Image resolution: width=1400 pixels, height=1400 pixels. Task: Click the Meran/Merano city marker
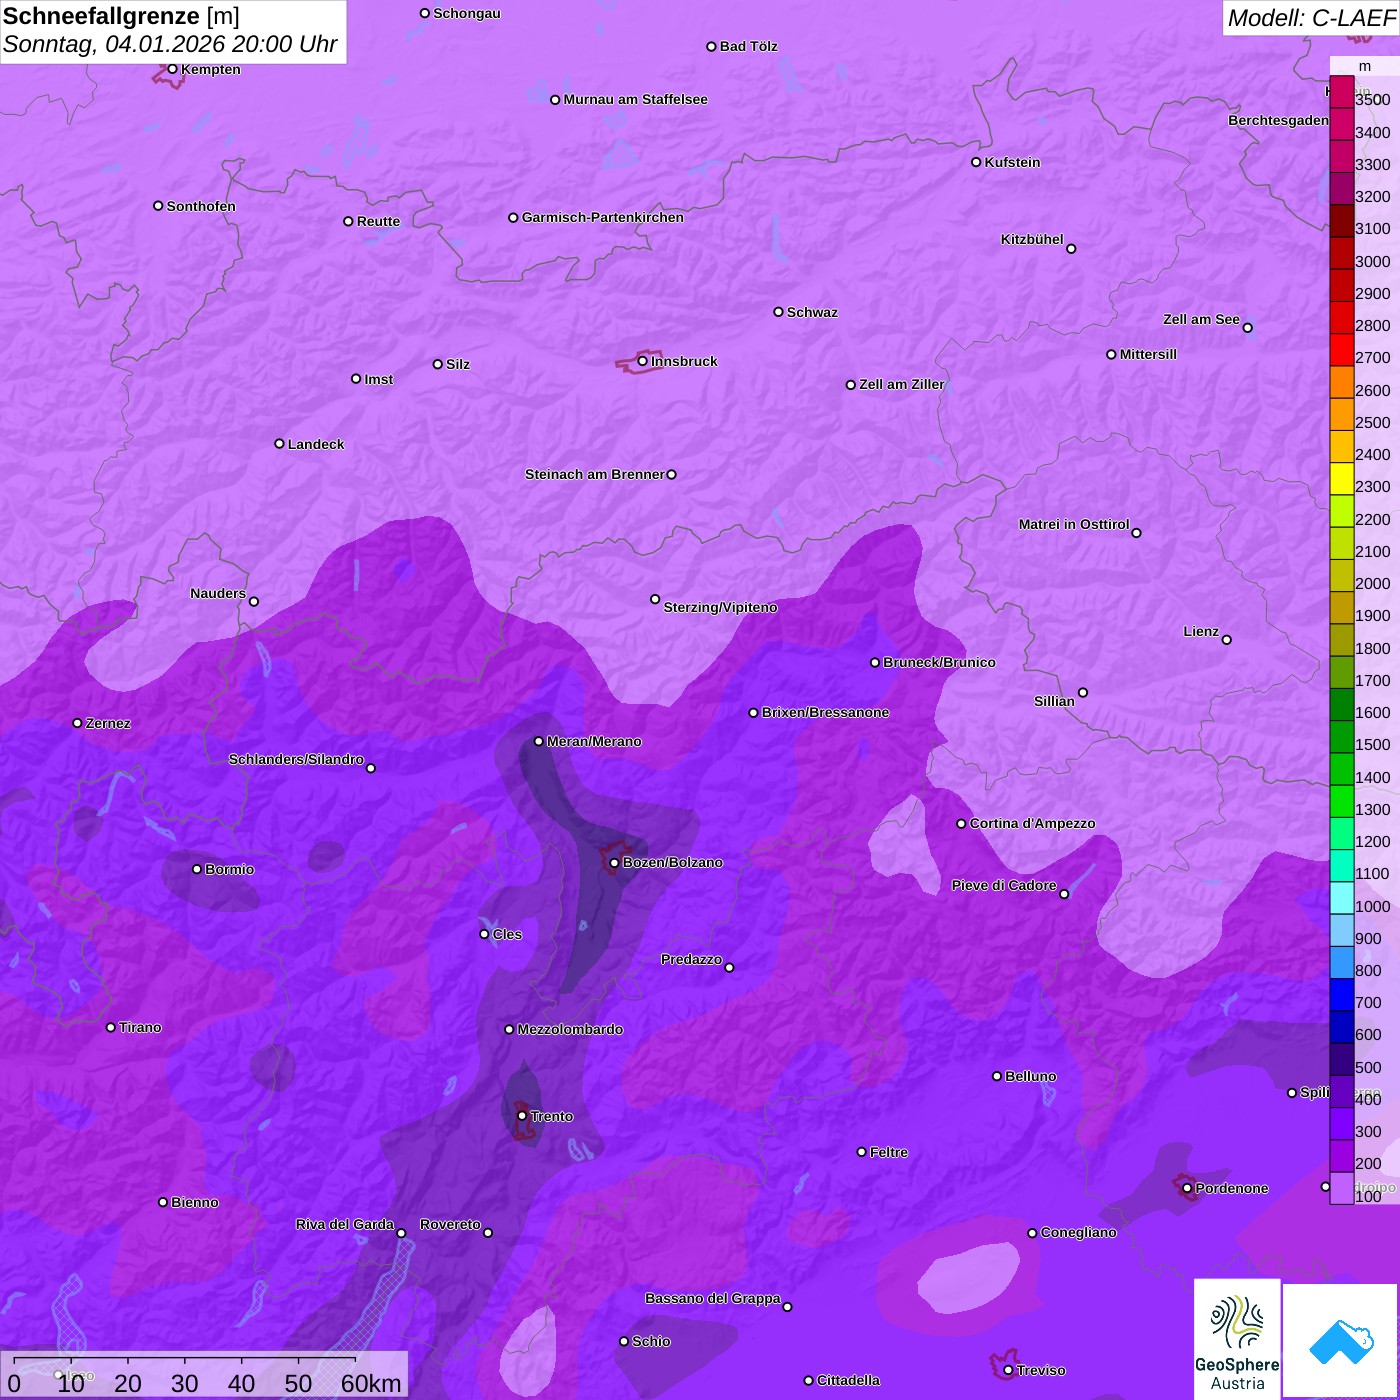tap(539, 741)
